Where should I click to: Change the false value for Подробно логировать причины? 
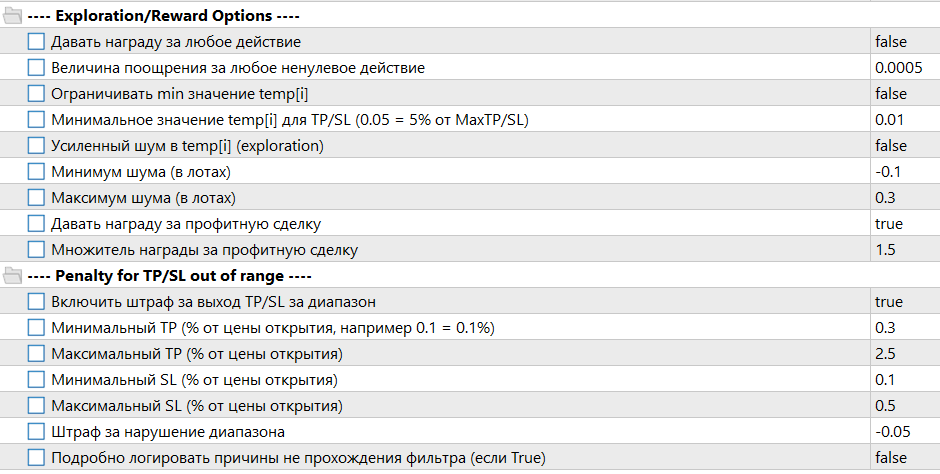[905, 458]
